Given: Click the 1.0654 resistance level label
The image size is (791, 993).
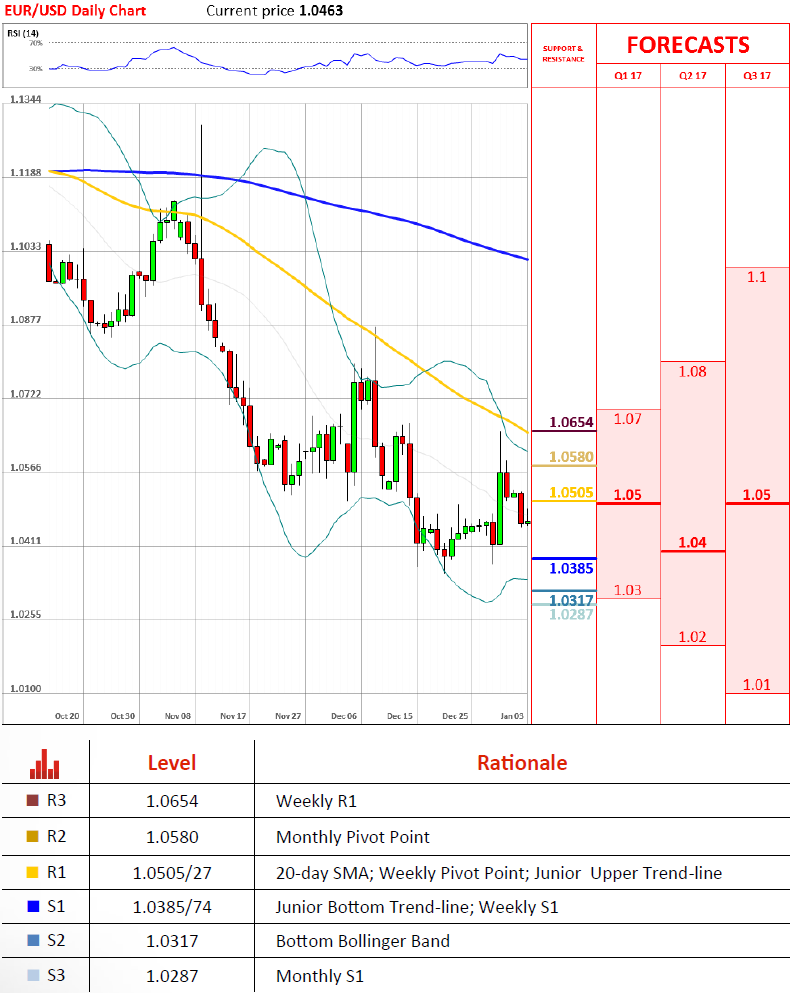Looking at the screenshot, I should click(571, 422).
